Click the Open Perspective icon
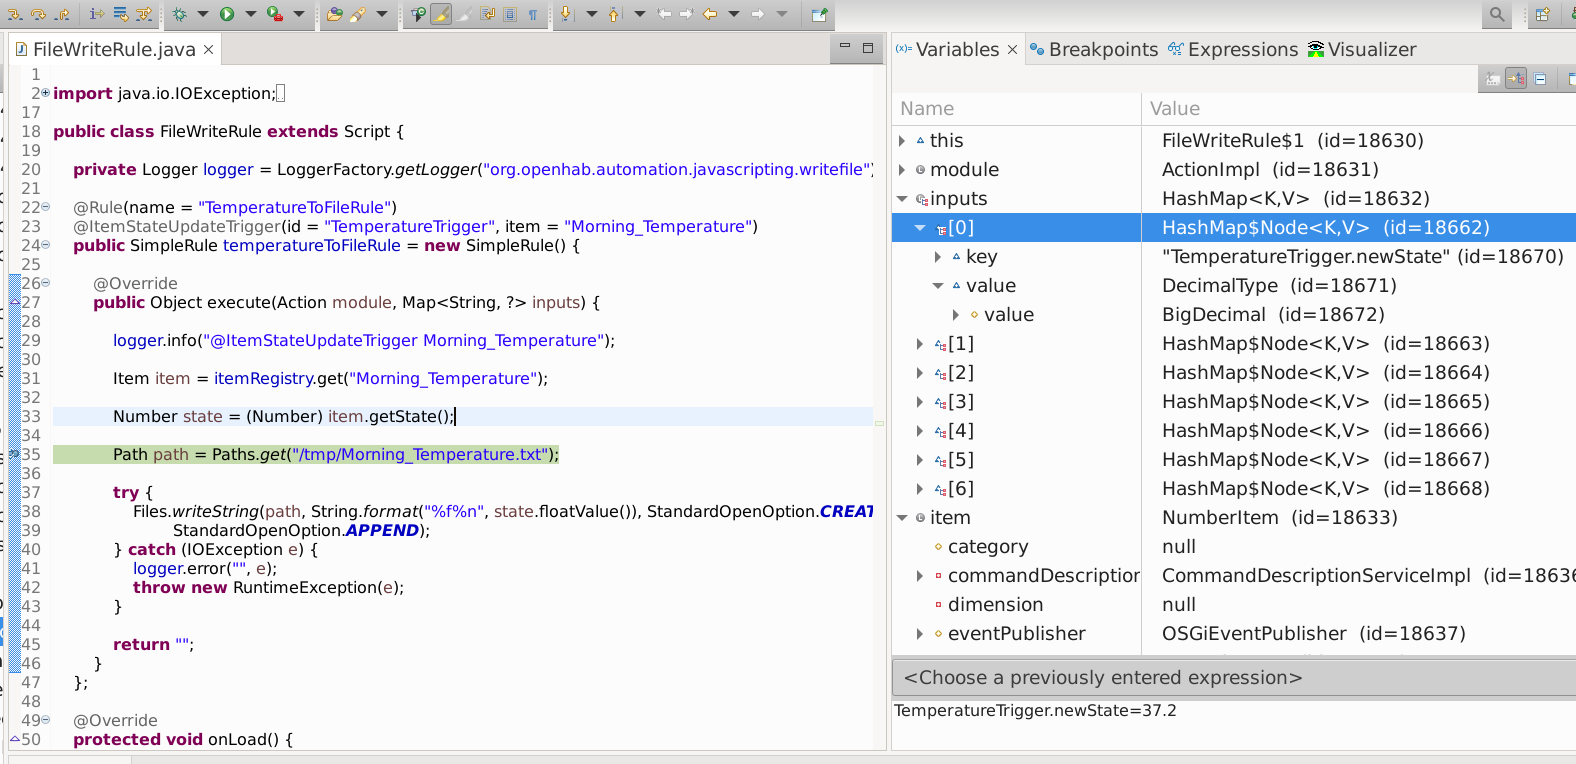 (x=1542, y=14)
